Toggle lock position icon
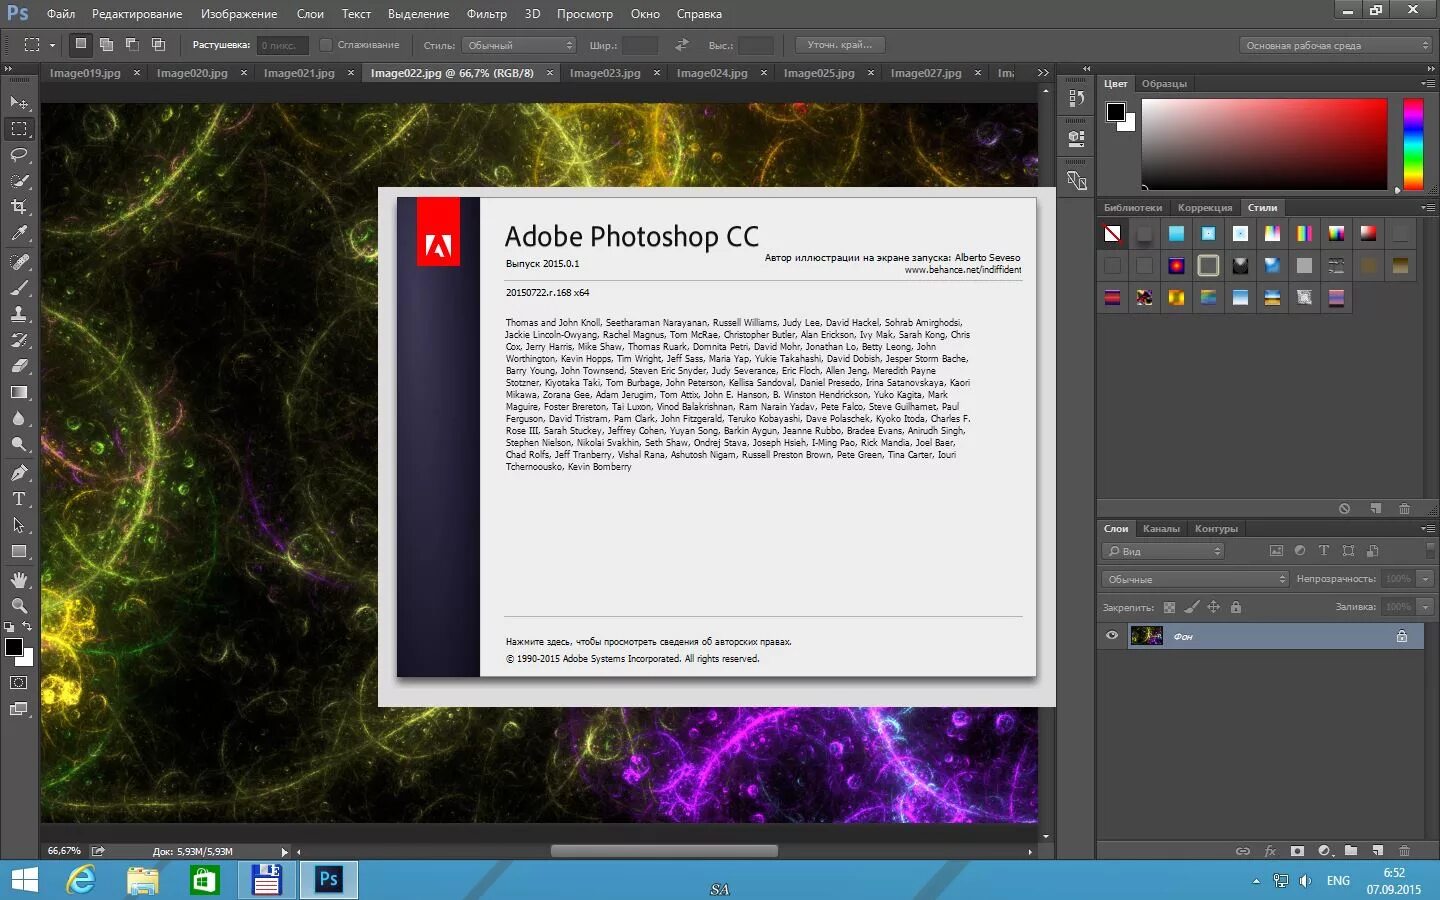Viewport: 1440px width, 900px height. [x=1213, y=607]
